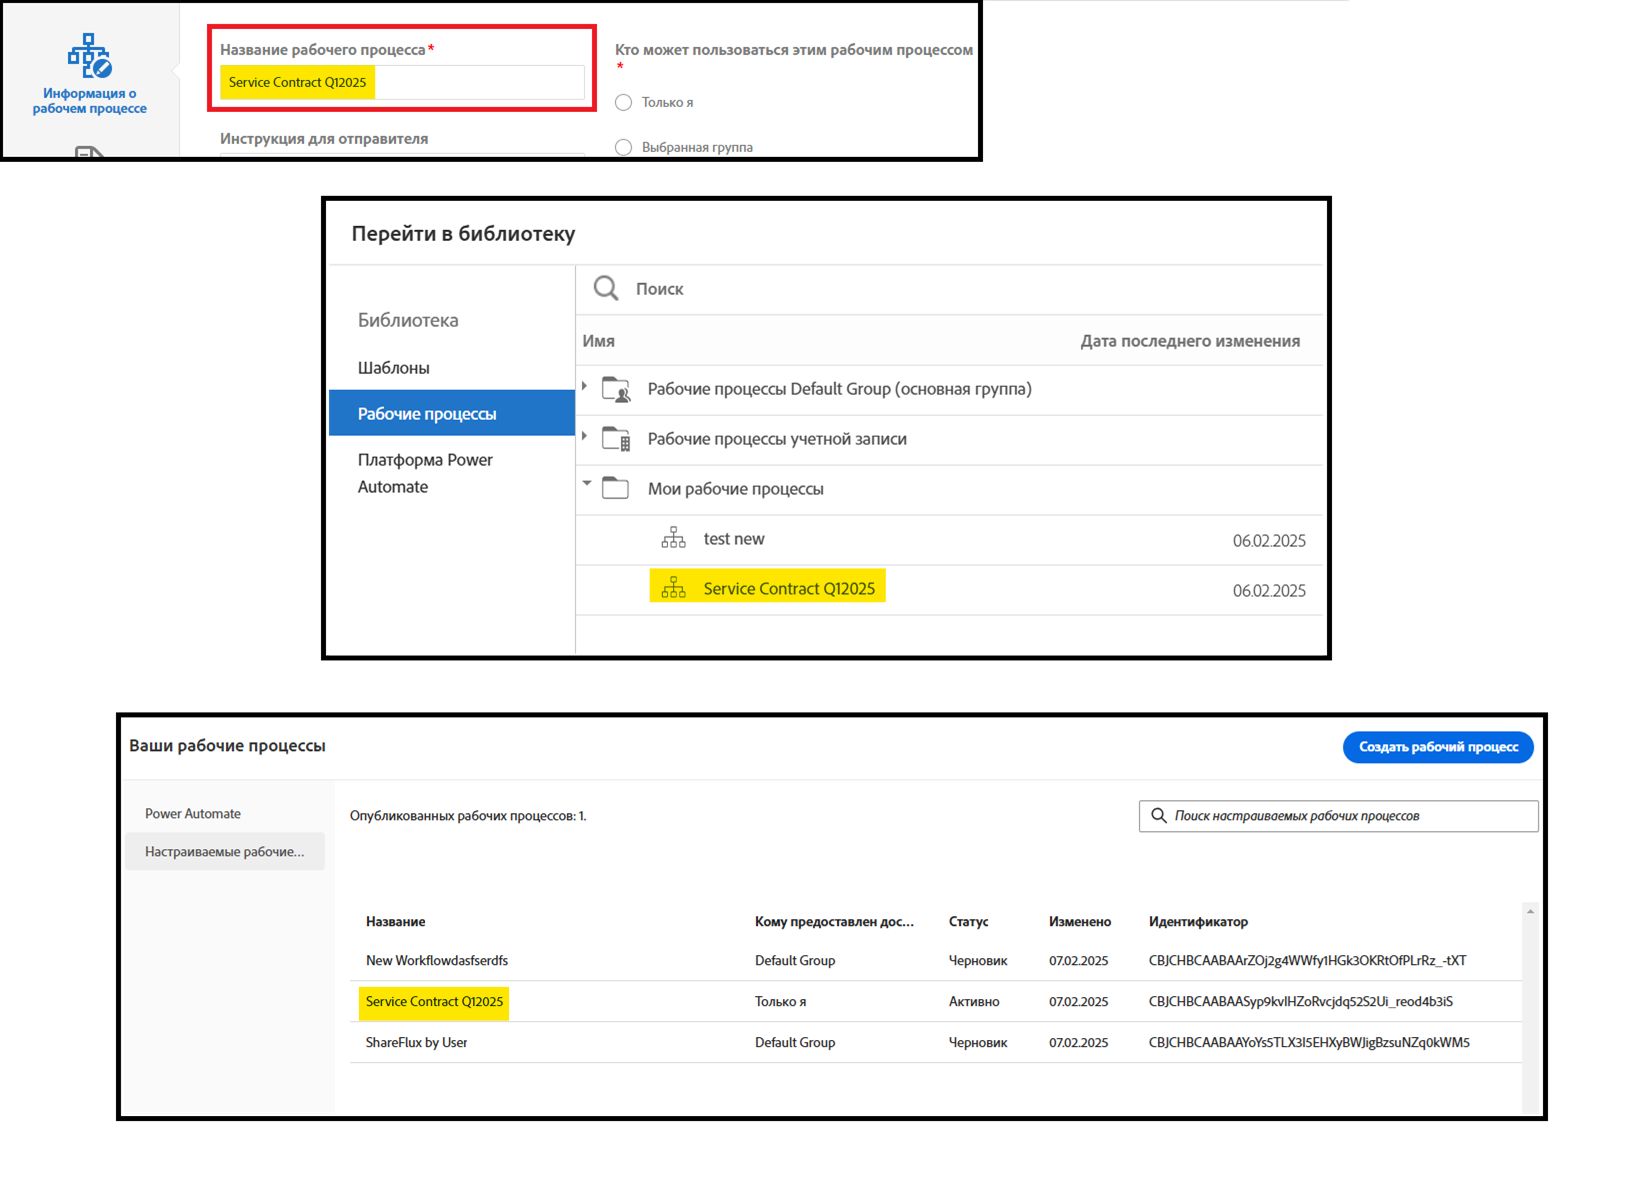
Task: Sort by the "Имя" column header
Action: 598,341
